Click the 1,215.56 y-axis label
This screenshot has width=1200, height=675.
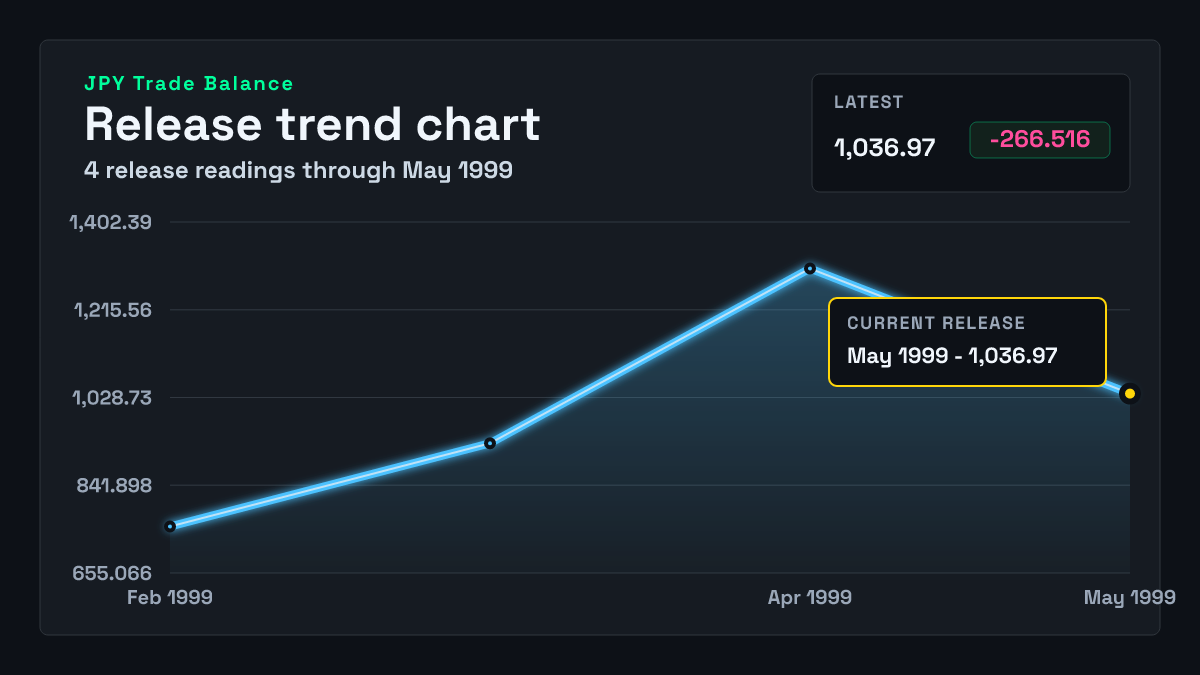point(112,310)
